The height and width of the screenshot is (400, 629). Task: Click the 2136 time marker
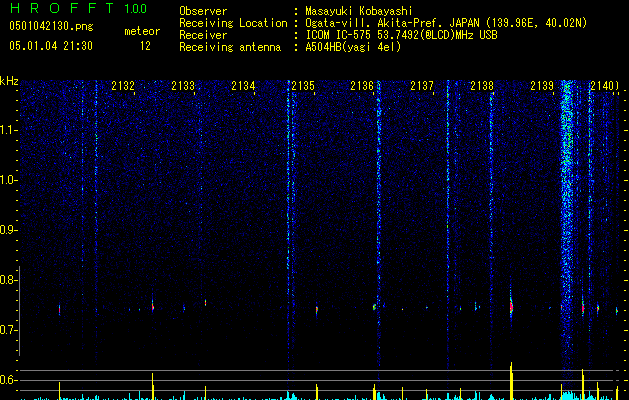pos(362,86)
